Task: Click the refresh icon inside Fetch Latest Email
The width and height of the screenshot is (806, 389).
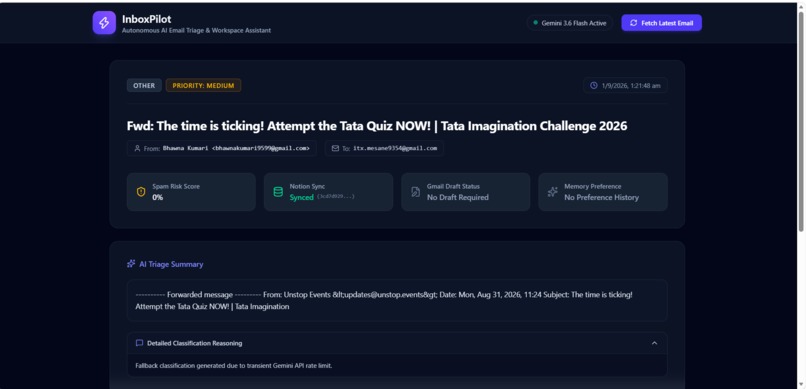Action: click(x=633, y=23)
